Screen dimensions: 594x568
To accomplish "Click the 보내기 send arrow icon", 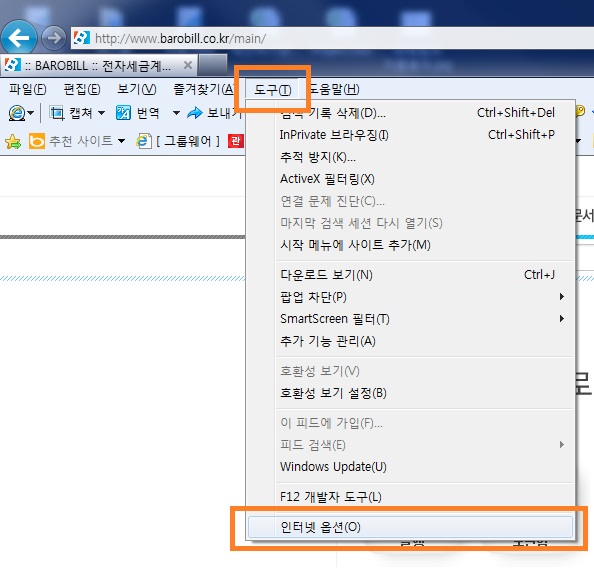I will pyautogui.click(x=195, y=113).
